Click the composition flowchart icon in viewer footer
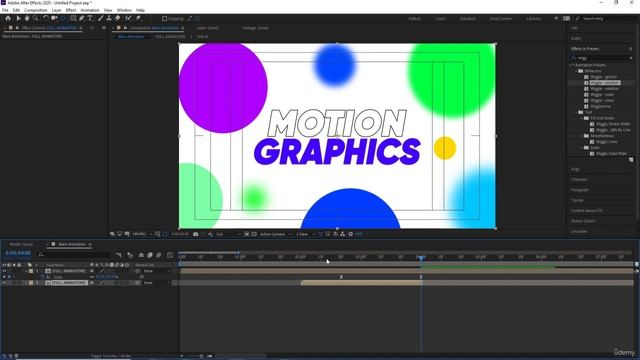Image resolution: width=640 pixels, height=360 pixels. click(x=342, y=234)
